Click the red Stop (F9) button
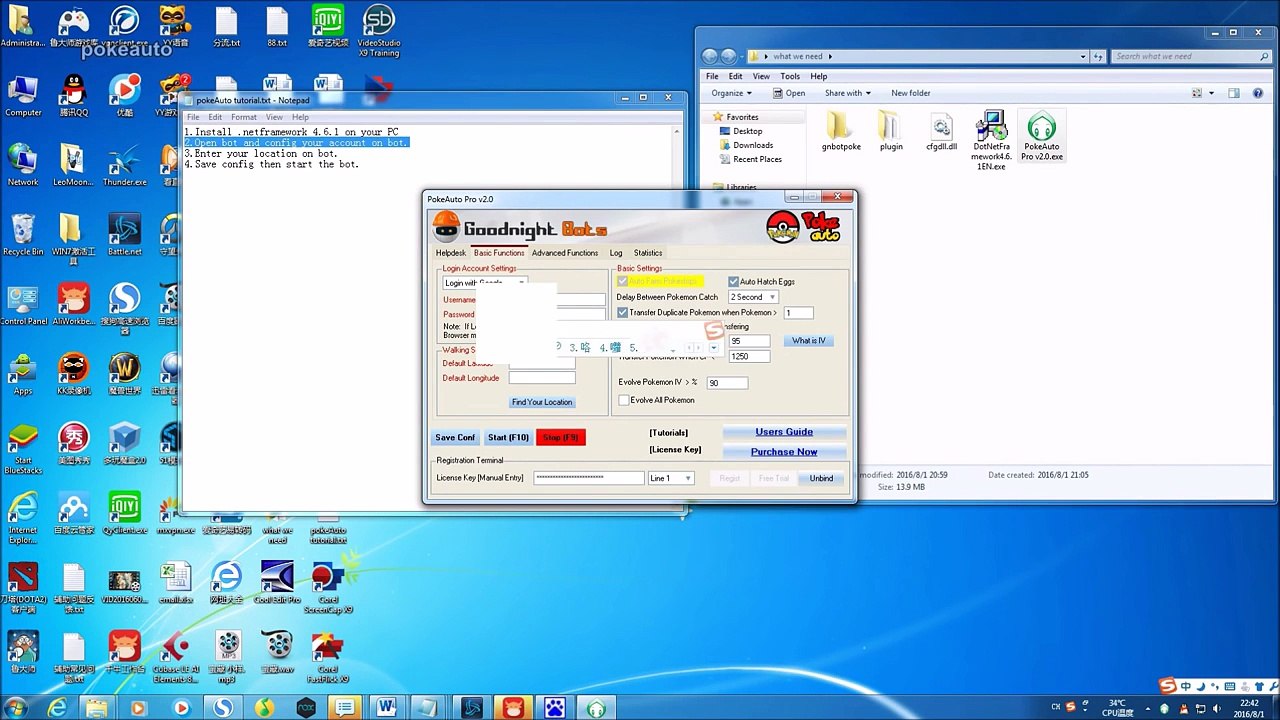 point(561,438)
